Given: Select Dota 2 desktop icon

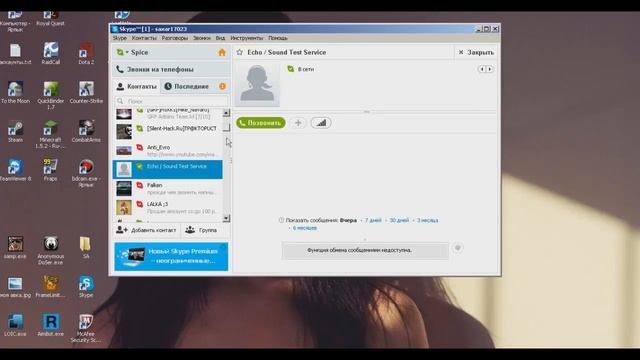Looking at the screenshot, I should pyautogui.click(x=86, y=53).
